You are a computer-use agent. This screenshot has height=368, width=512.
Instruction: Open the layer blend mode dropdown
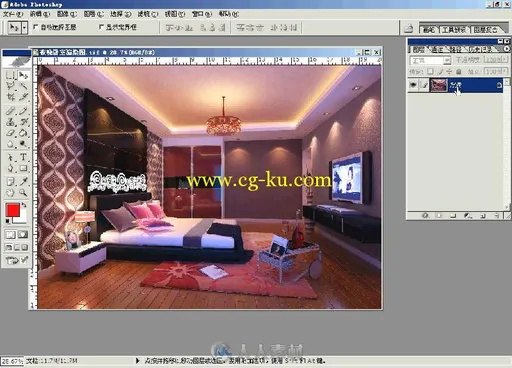click(447, 60)
